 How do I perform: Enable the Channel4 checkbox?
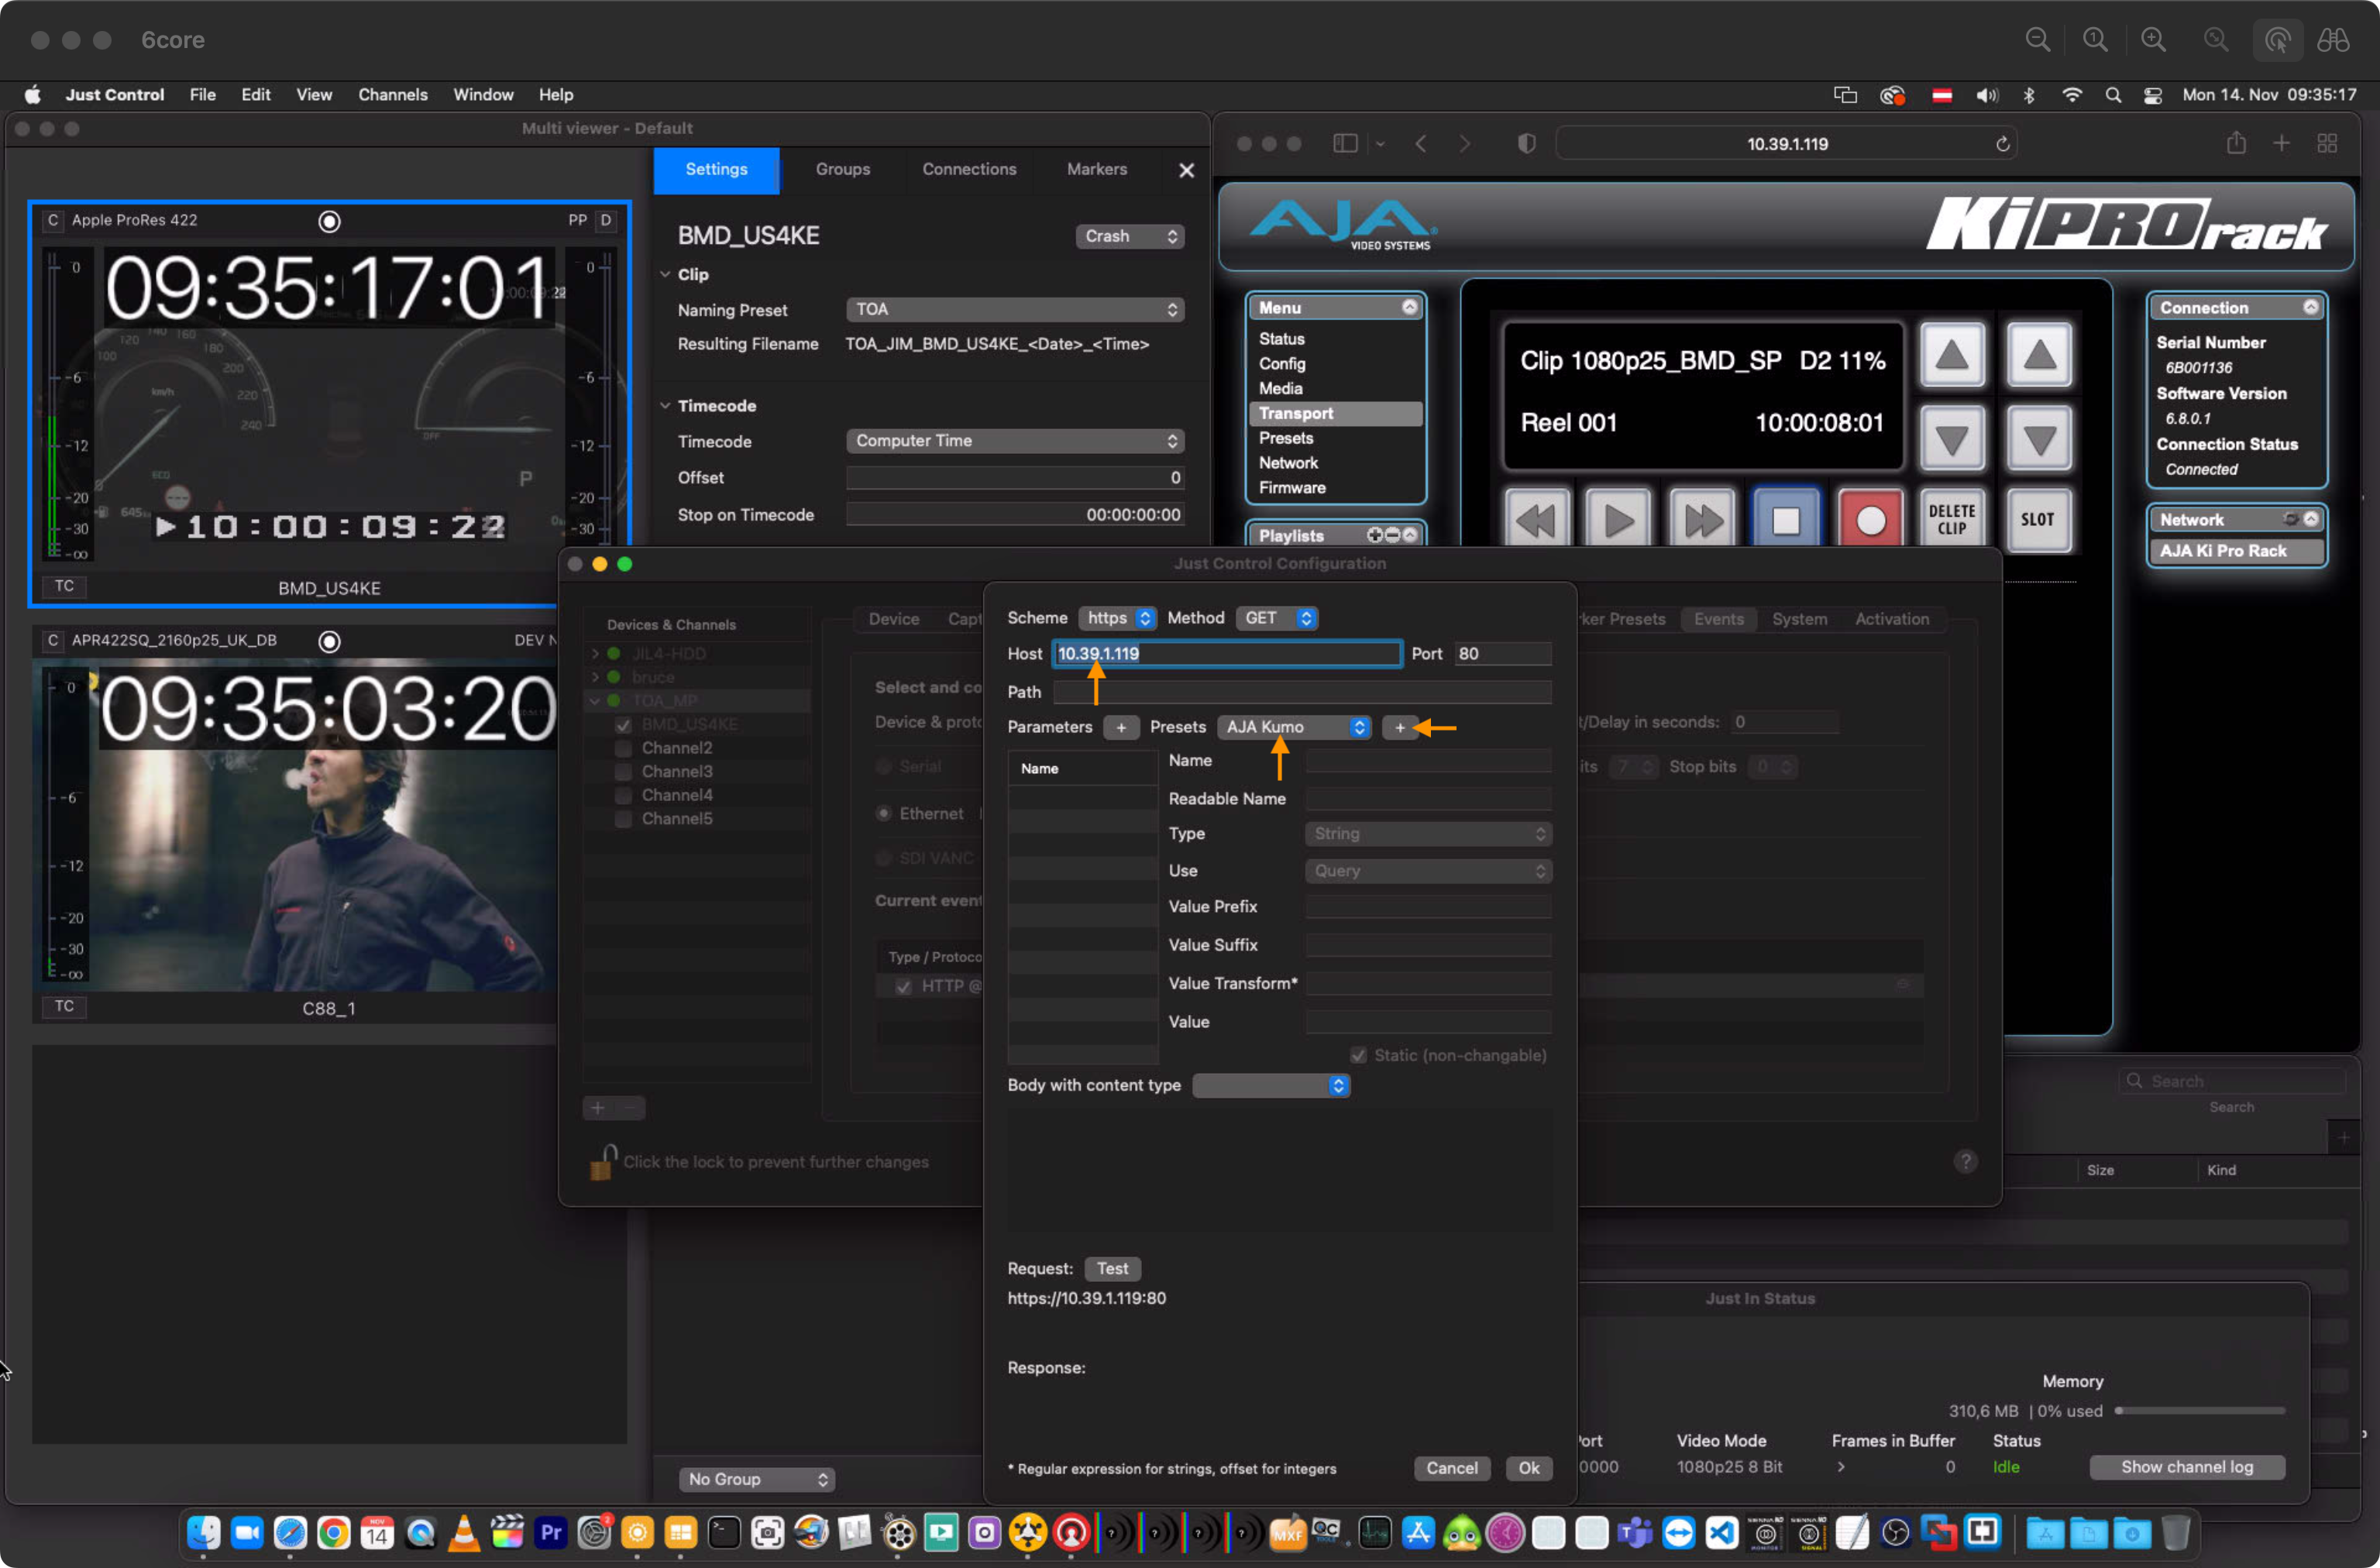pos(624,795)
